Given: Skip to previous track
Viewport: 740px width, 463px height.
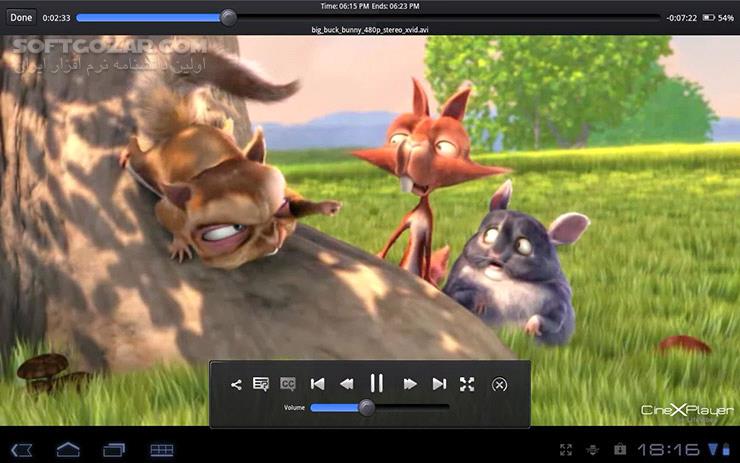Looking at the screenshot, I should (x=318, y=384).
